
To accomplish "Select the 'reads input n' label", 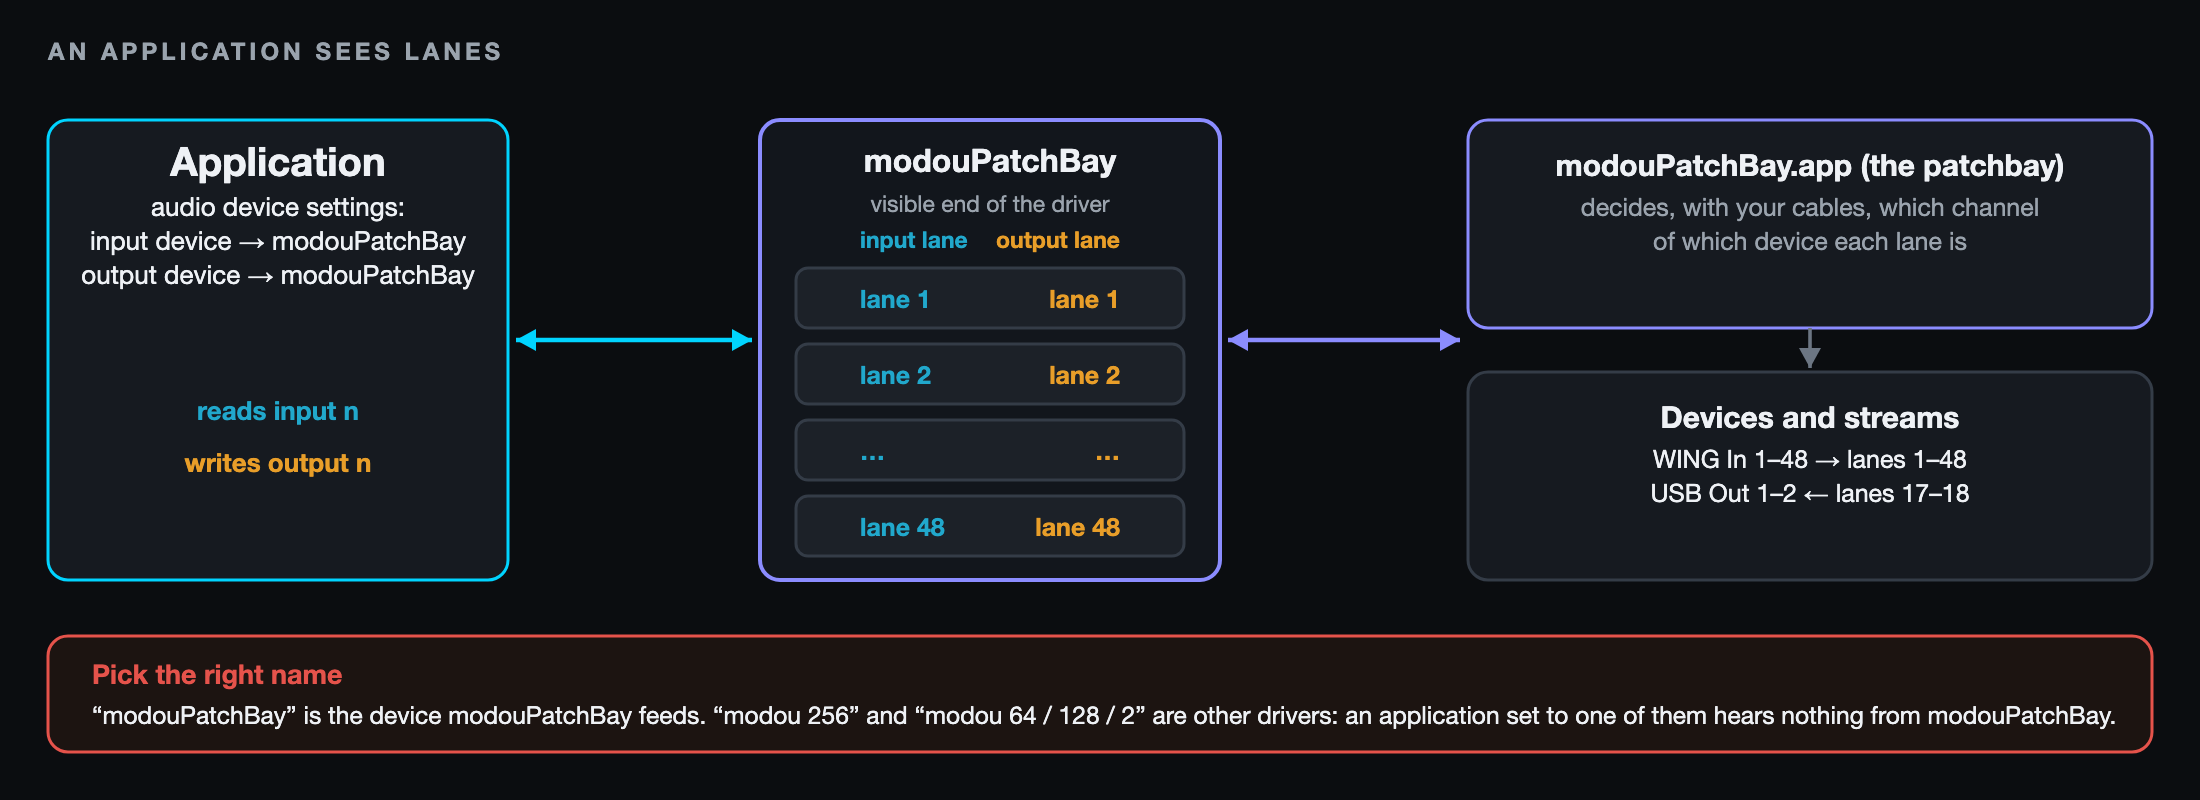I will coord(278,411).
